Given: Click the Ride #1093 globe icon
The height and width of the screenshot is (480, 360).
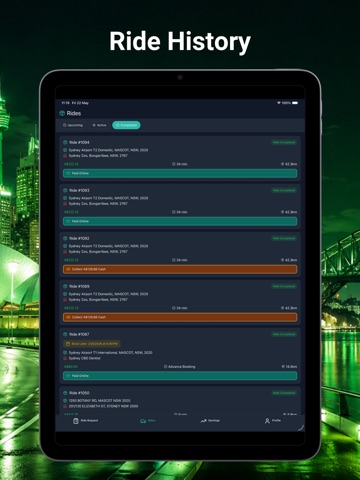Looking at the screenshot, I should point(65,190).
